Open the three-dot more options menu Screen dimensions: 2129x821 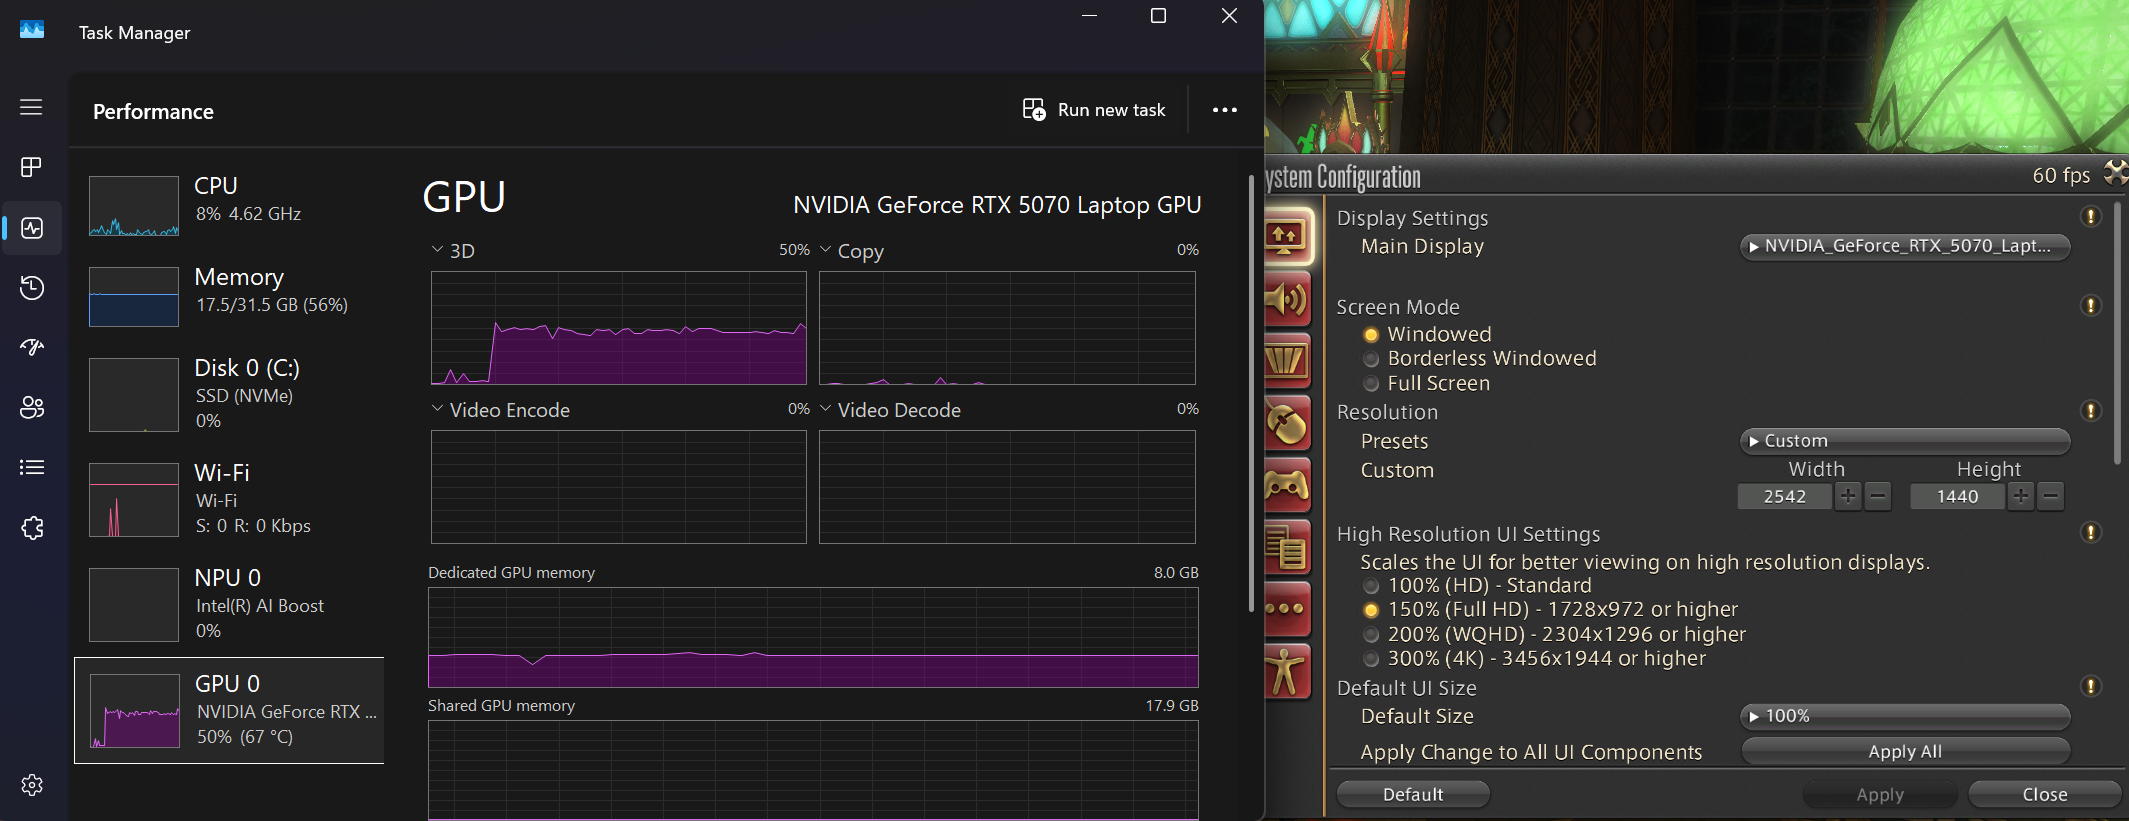tap(1225, 110)
